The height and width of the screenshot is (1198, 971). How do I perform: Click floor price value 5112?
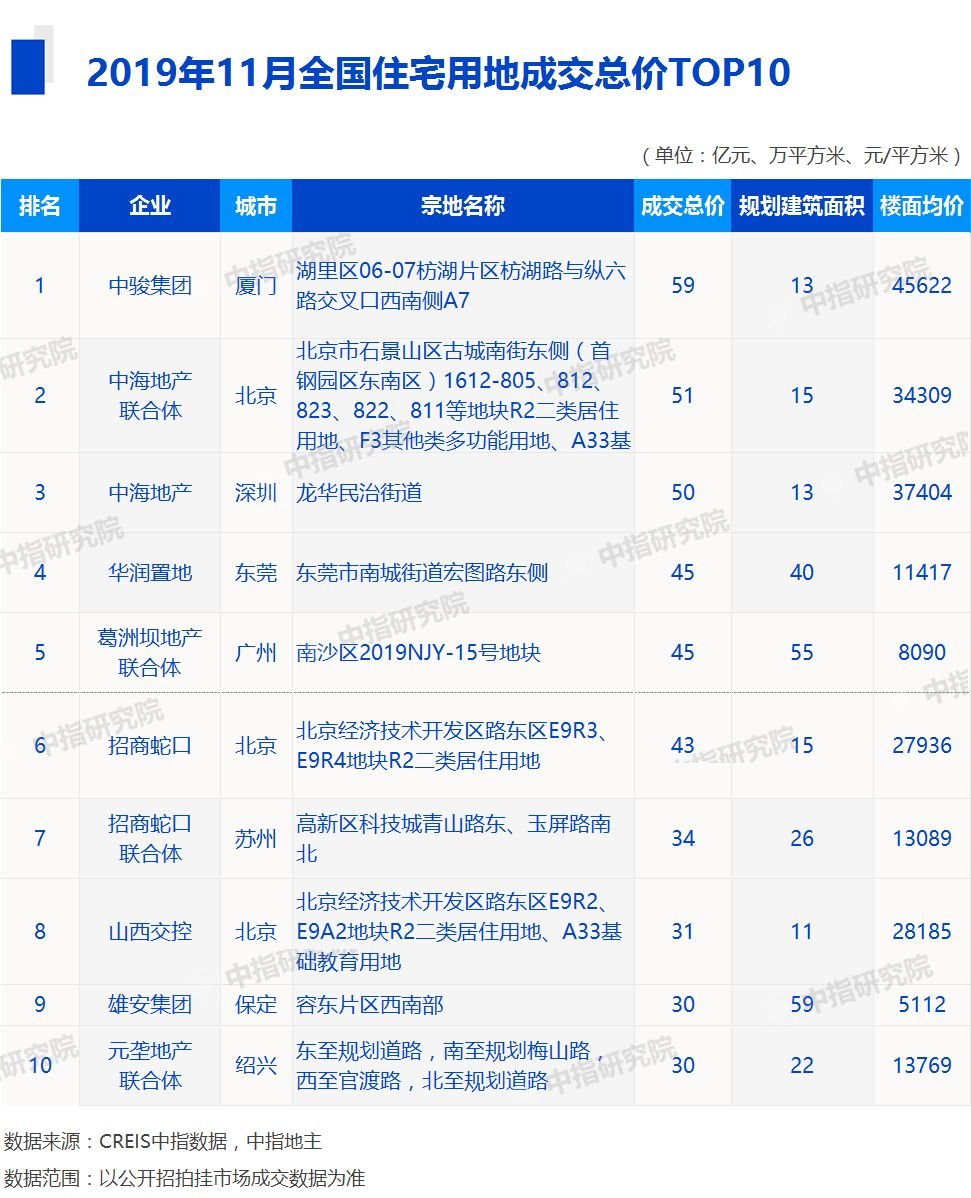922,1004
